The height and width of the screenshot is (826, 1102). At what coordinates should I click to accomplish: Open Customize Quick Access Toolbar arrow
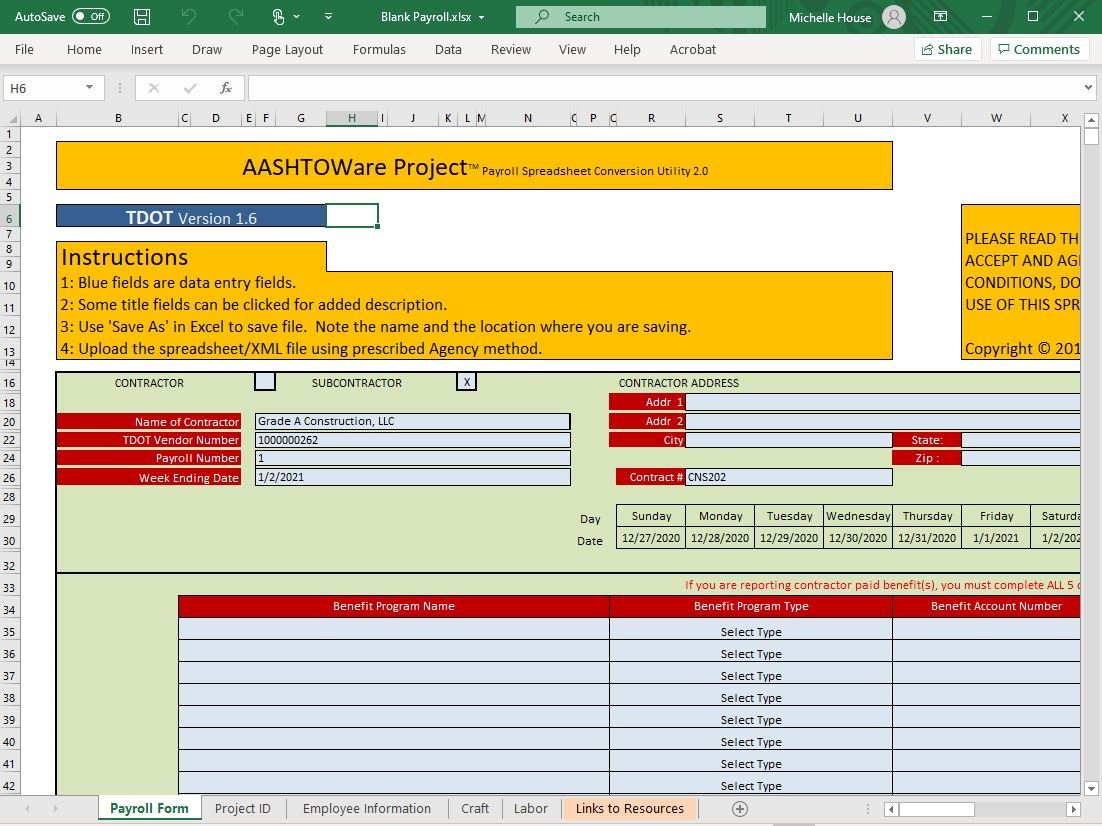click(328, 17)
